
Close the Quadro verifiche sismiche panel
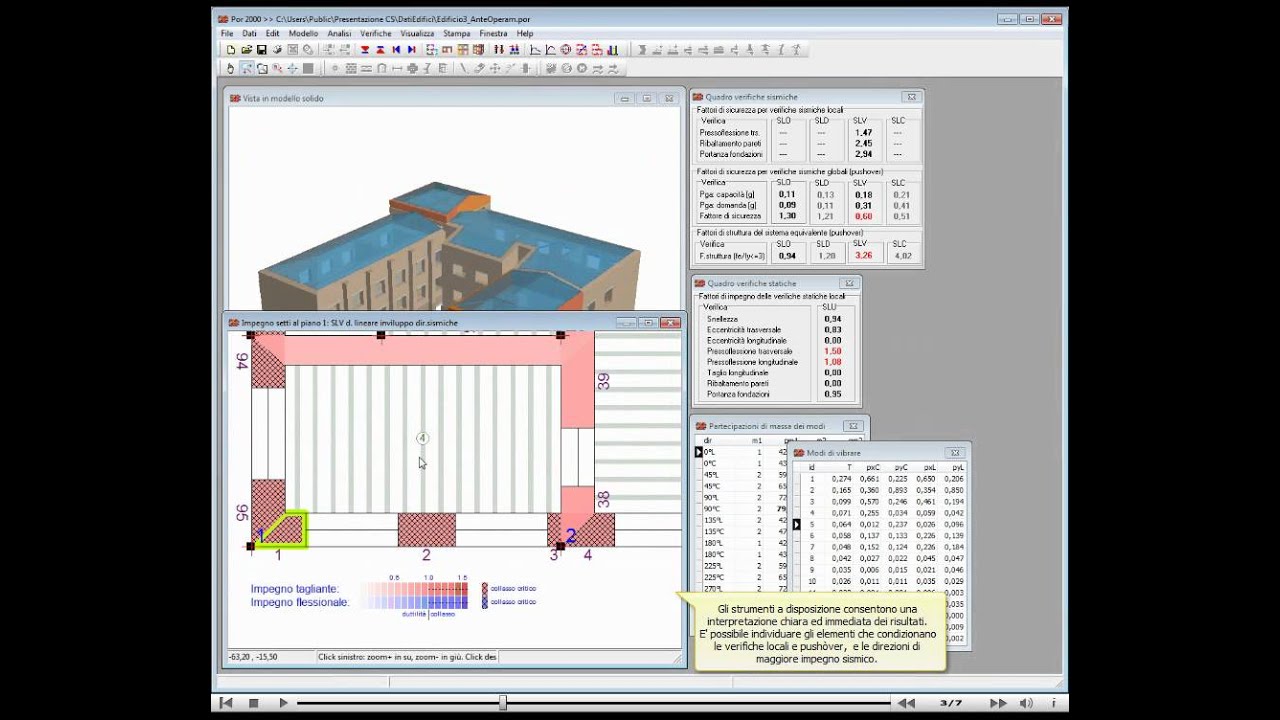click(x=911, y=97)
